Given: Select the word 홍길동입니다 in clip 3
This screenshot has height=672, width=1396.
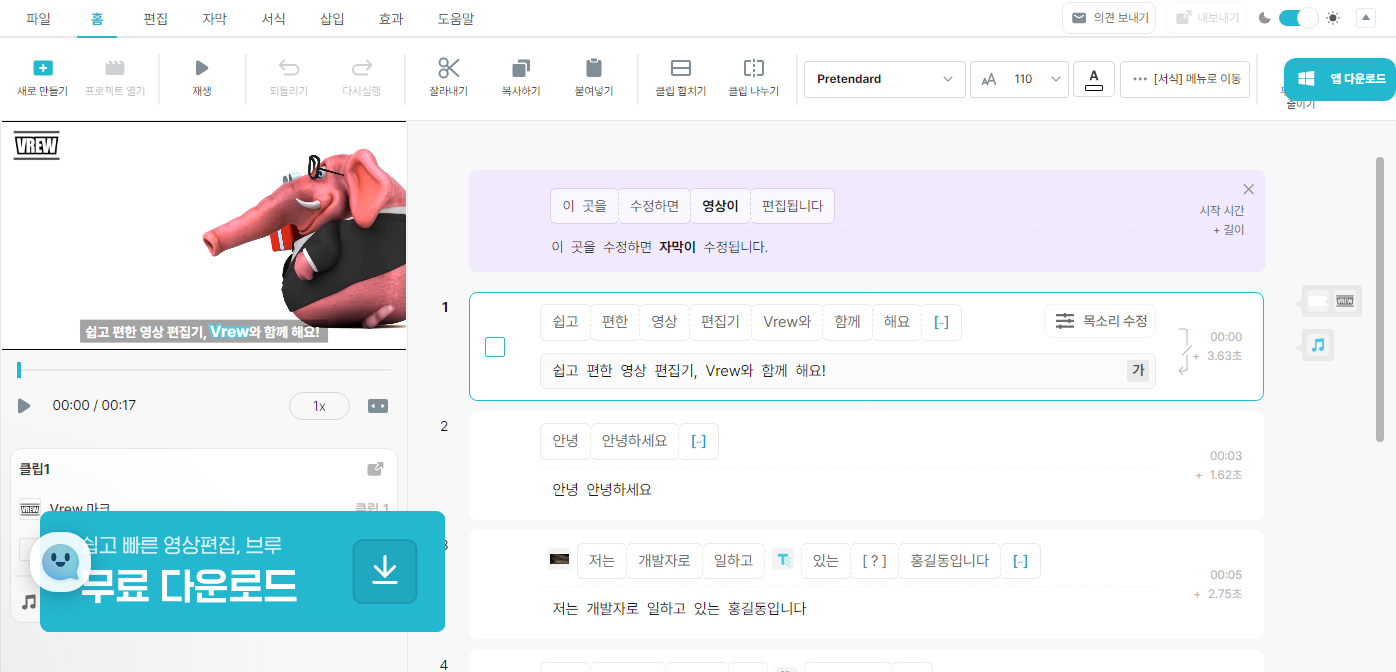Looking at the screenshot, I should point(949,561).
